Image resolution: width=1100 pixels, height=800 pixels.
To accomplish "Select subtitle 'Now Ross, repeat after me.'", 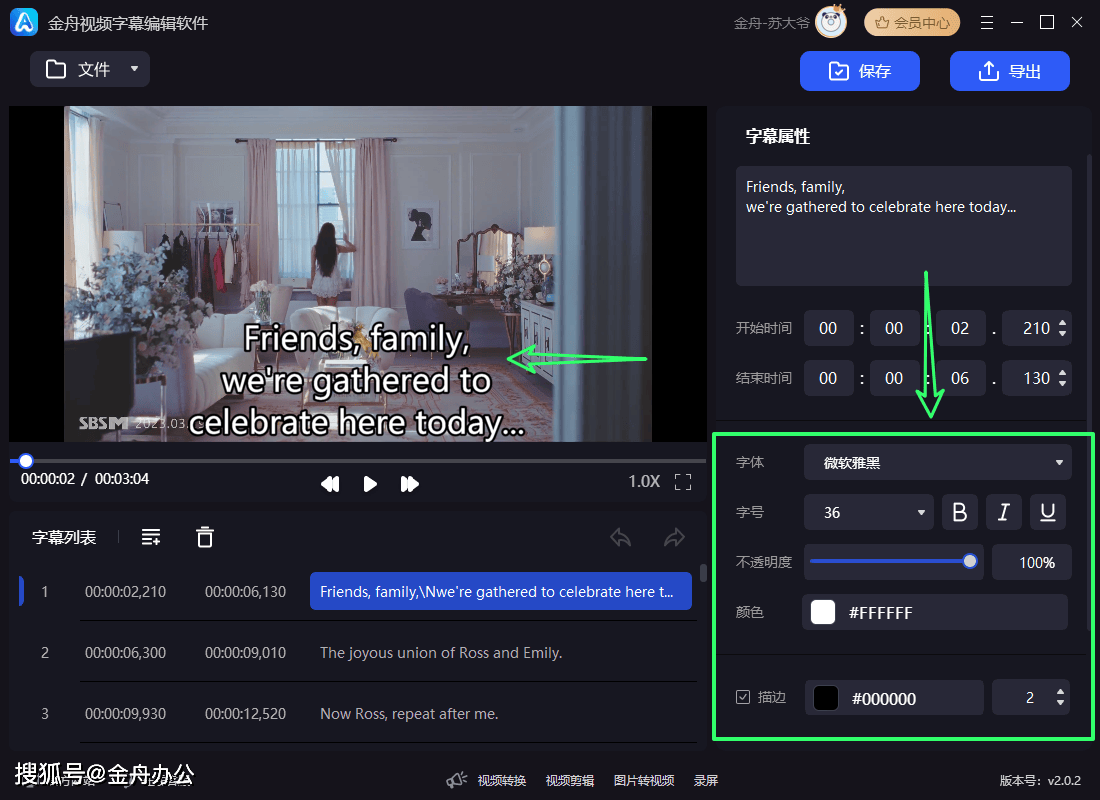I will pyautogui.click(x=409, y=714).
